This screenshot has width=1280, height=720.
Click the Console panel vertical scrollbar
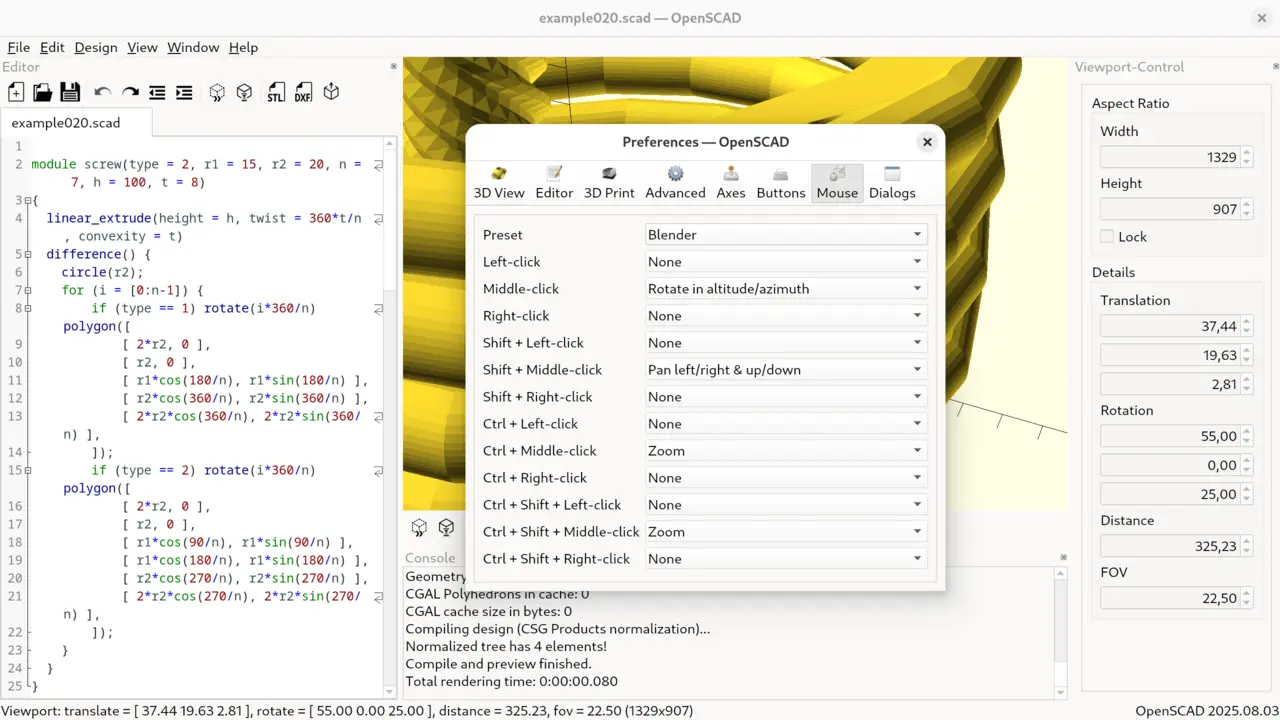(x=1061, y=632)
